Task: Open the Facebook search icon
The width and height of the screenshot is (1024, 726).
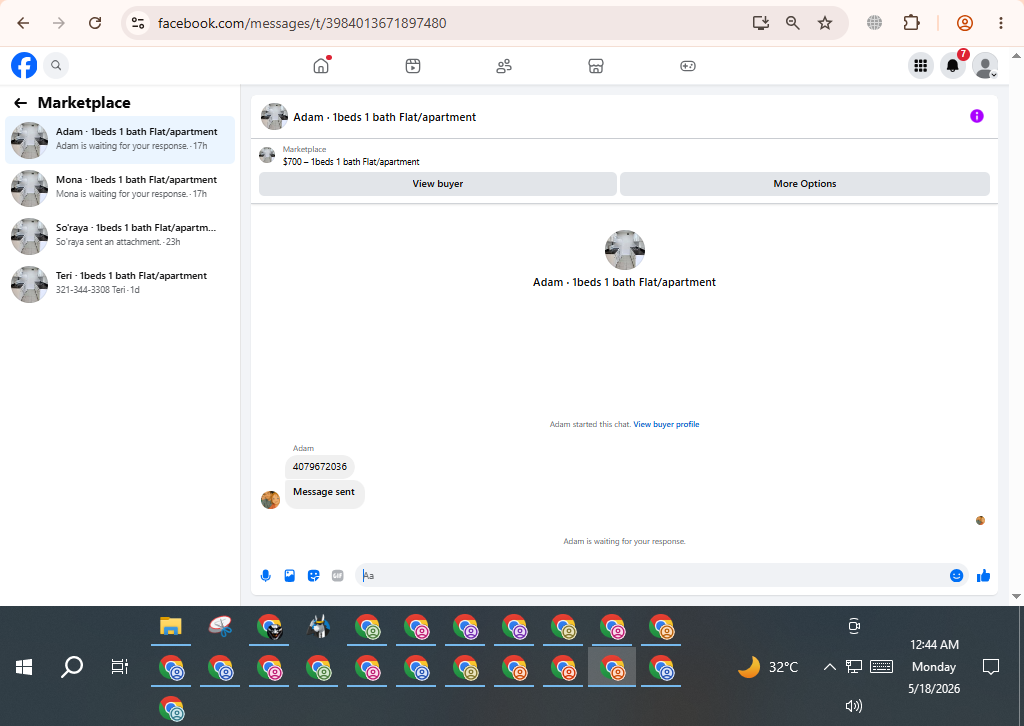Action: click(56, 65)
